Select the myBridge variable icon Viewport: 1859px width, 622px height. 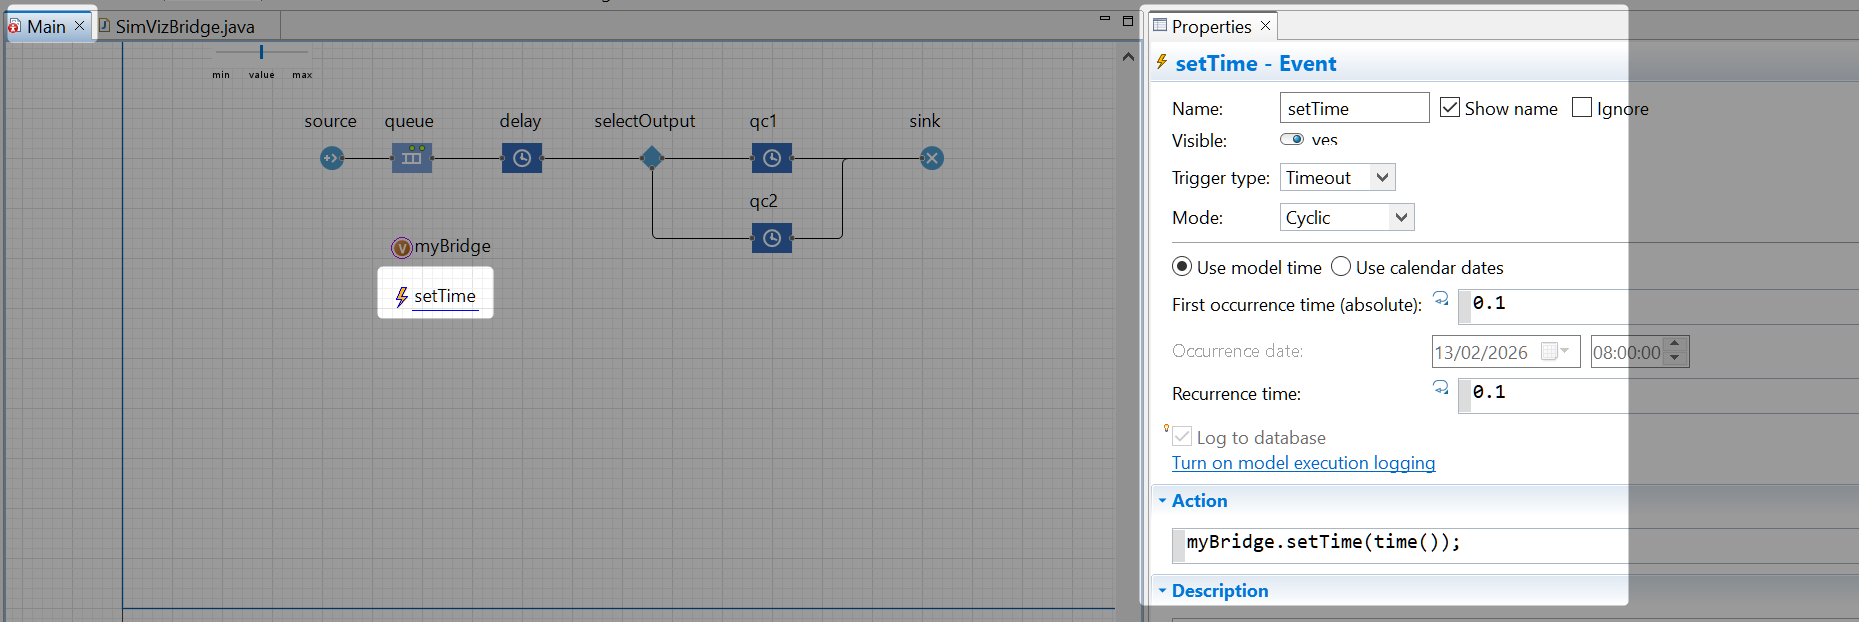click(401, 247)
